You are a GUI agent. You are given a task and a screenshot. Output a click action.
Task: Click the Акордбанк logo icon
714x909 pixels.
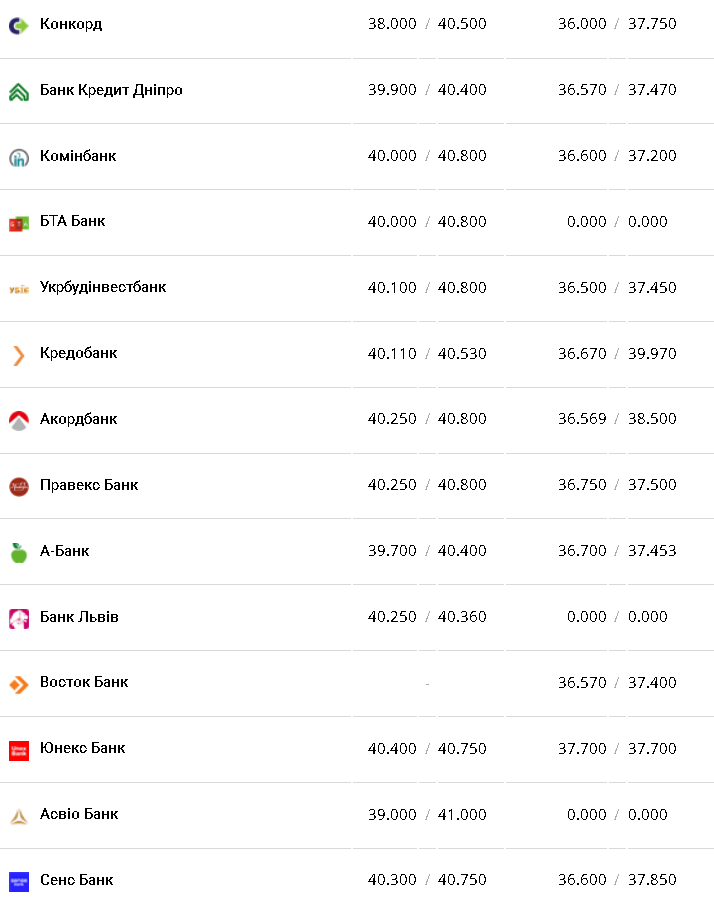pyautogui.click(x=18, y=421)
